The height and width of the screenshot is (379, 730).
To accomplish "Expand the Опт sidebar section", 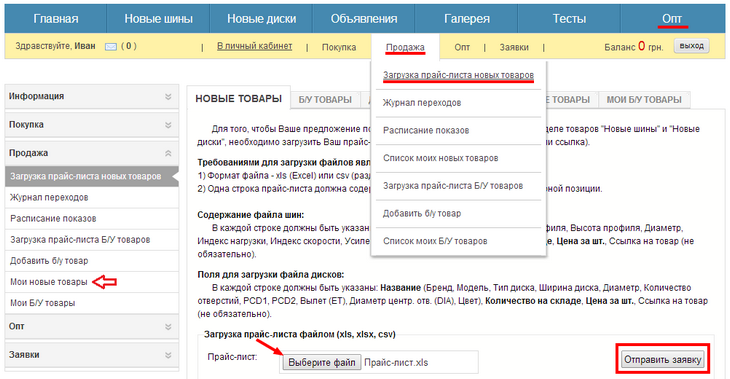I will (92, 326).
